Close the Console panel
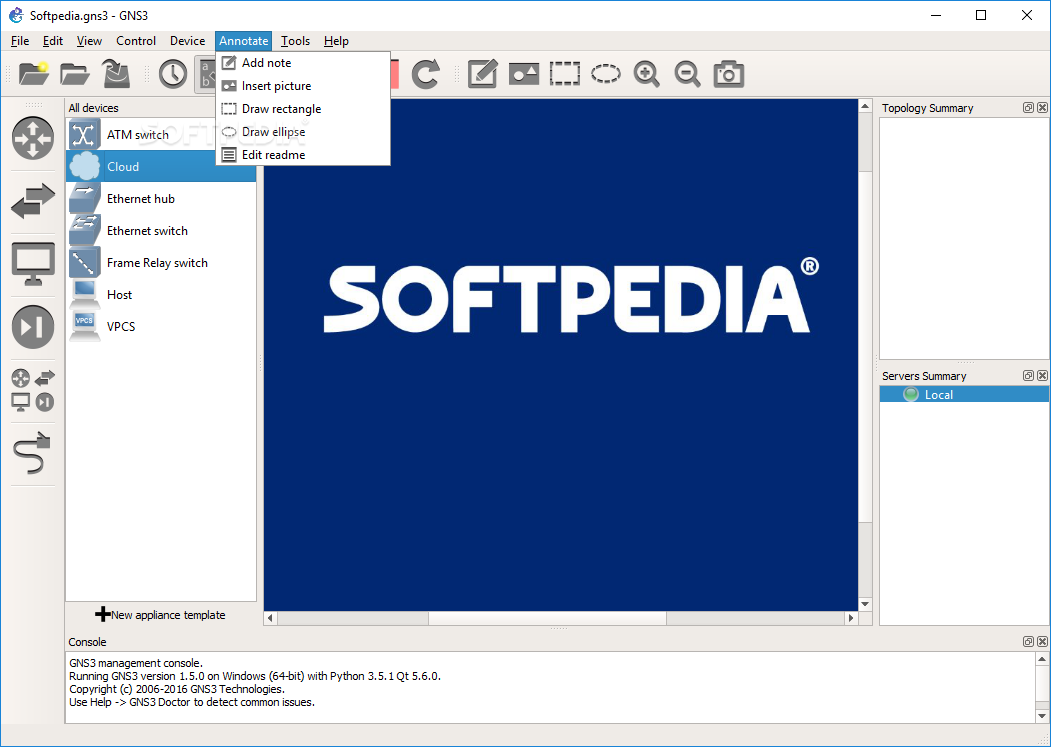Image resolution: width=1051 pixels, height=747 pixels. tap(1042, 642)
